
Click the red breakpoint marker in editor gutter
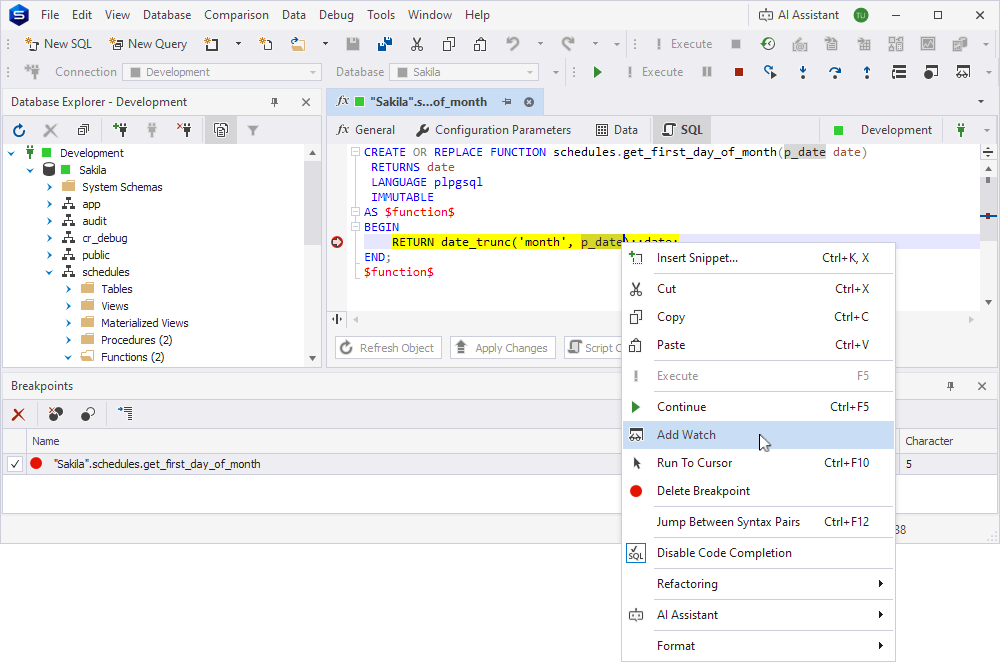[337, 242]
